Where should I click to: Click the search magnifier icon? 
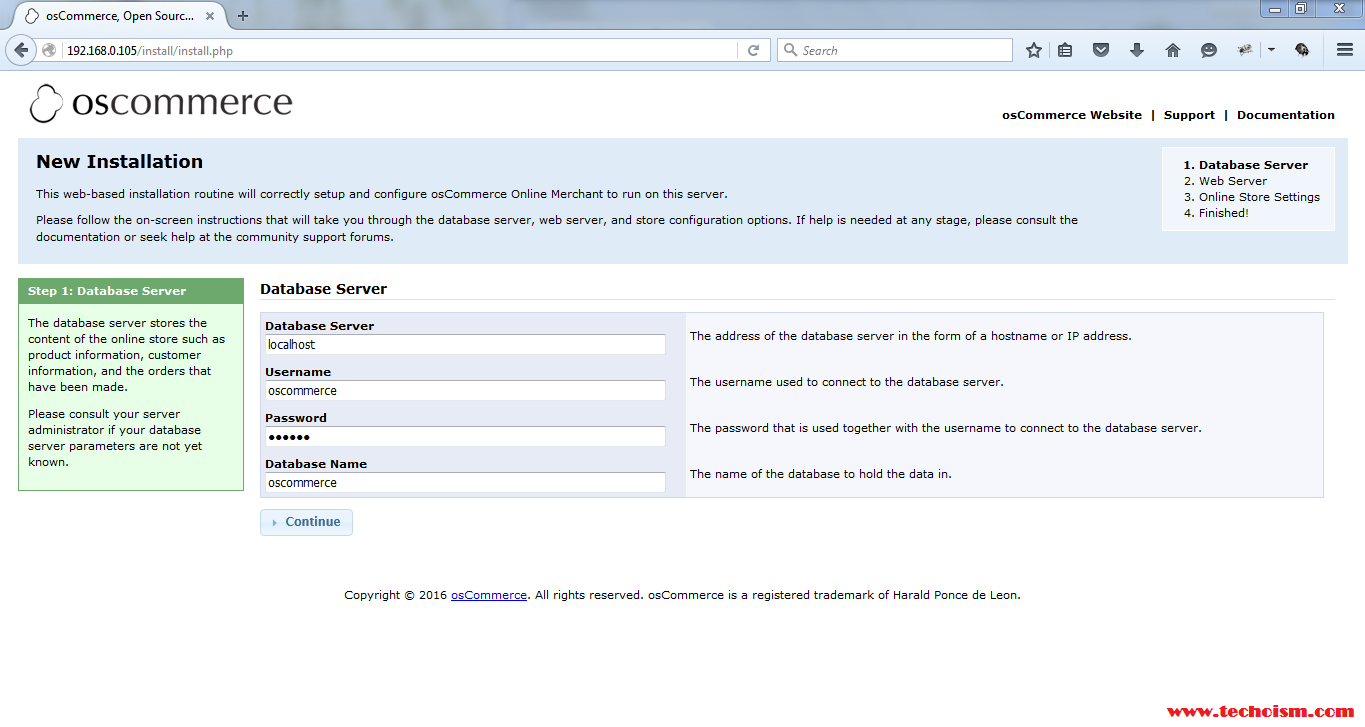[790, 50]
